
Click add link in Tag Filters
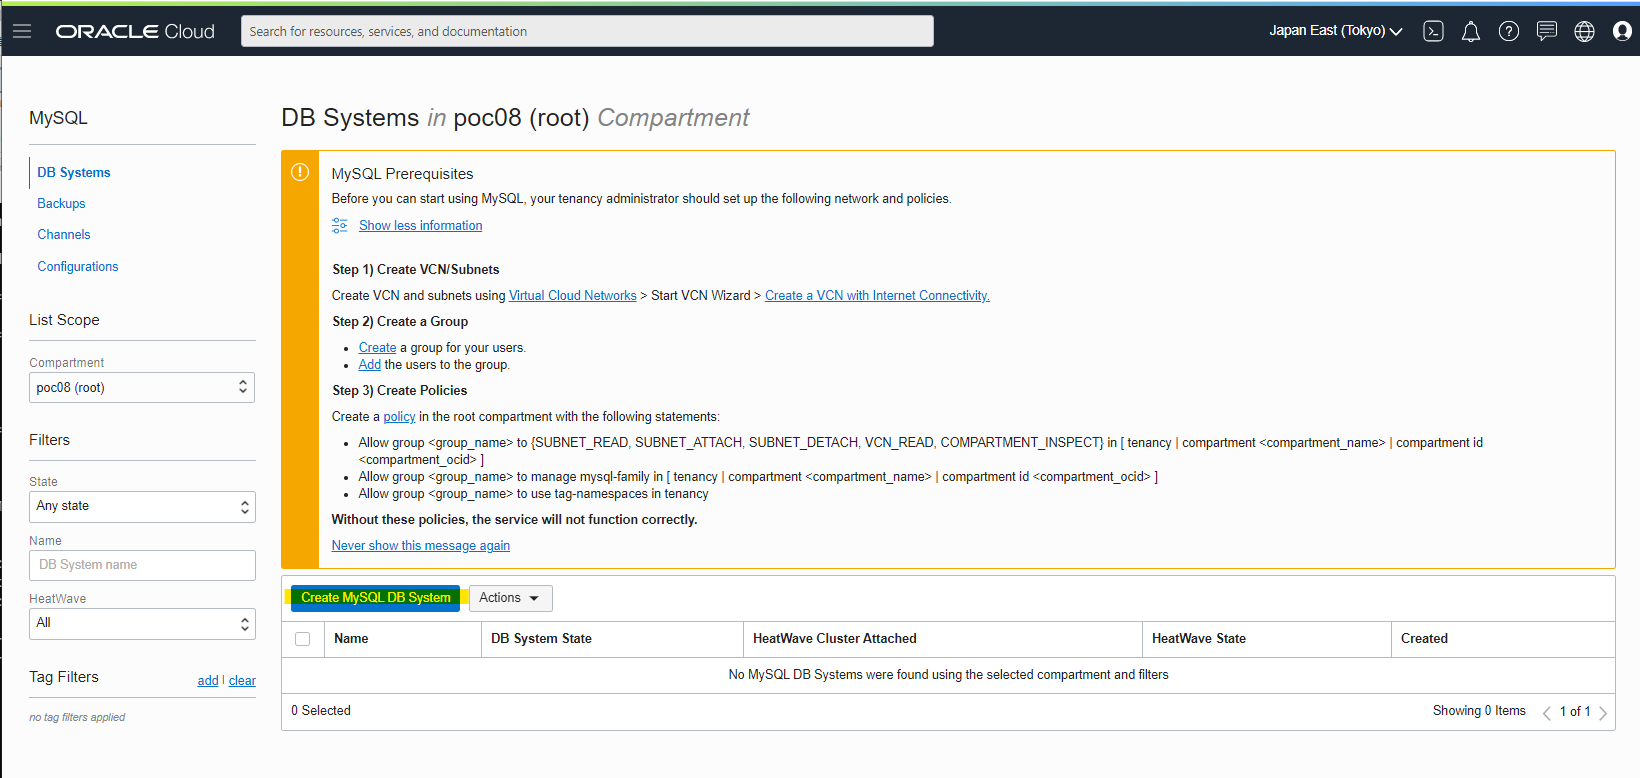[x=208, y=681]
